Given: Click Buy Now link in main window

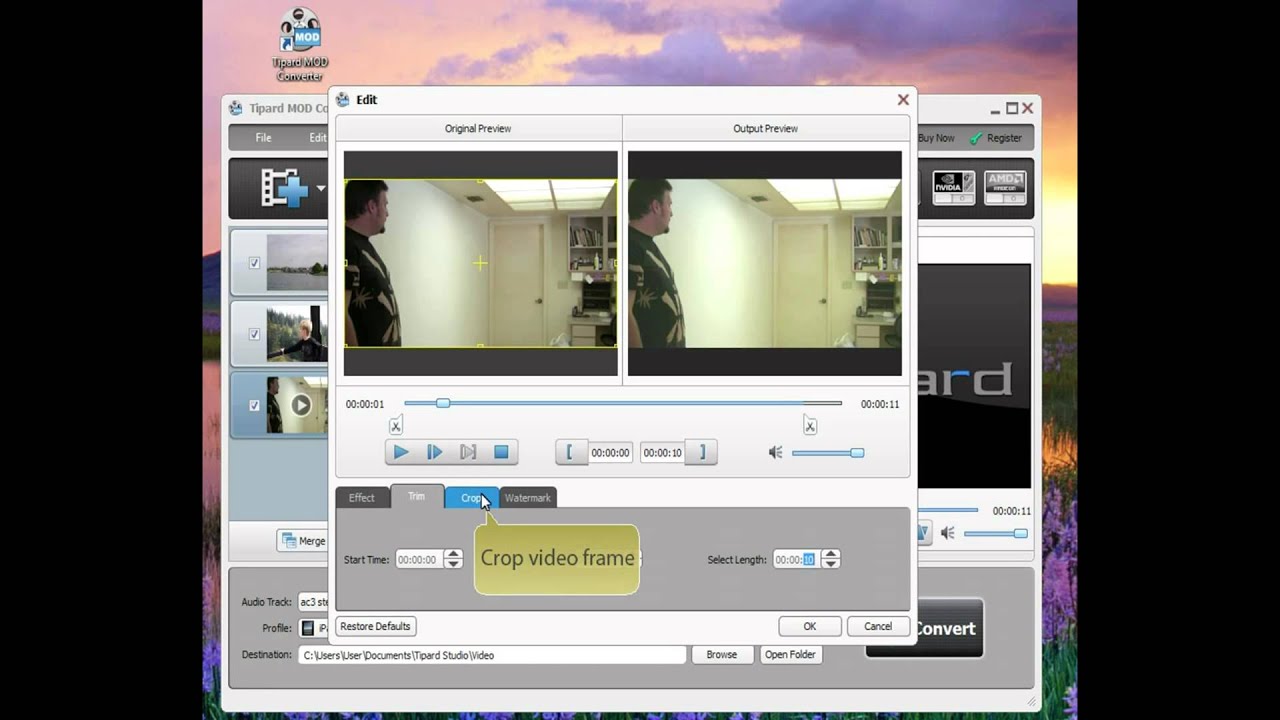Looking at the screenshot, I should point(936,138).
